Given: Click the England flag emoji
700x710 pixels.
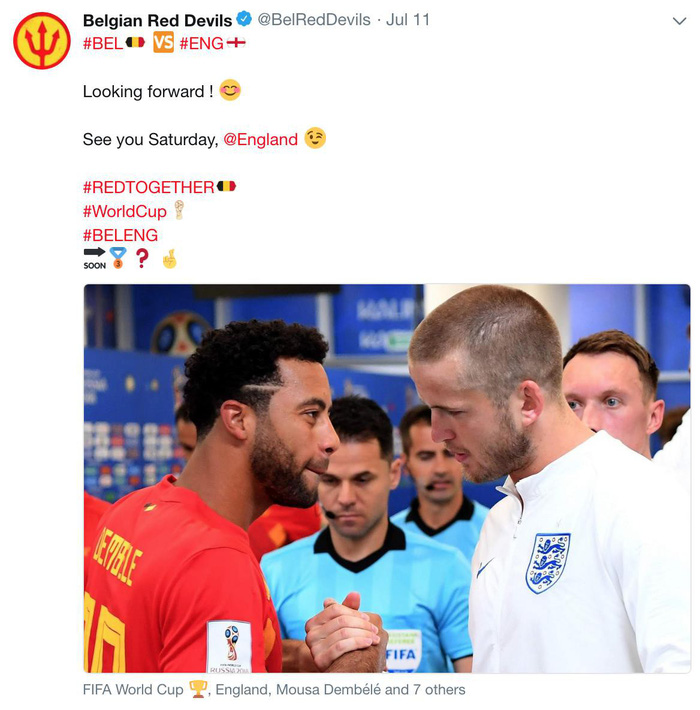Looking at the screenshot, I should coord(236,43).
